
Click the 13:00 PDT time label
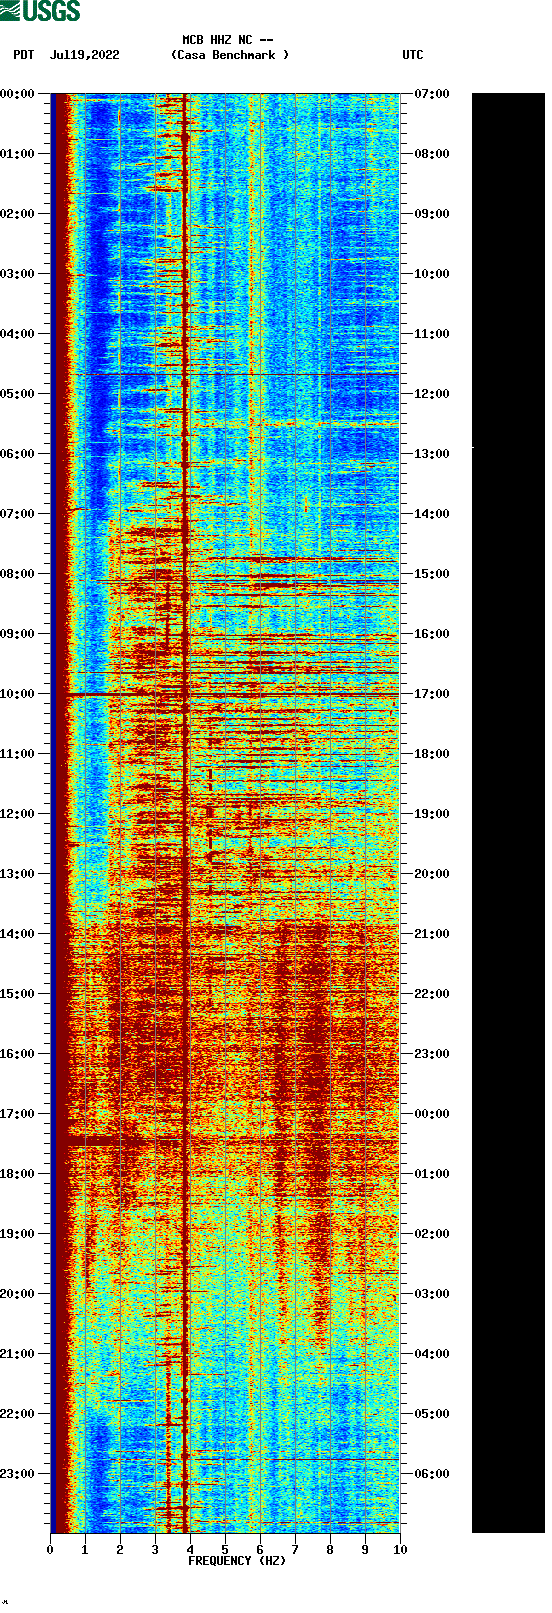(18, 874)
